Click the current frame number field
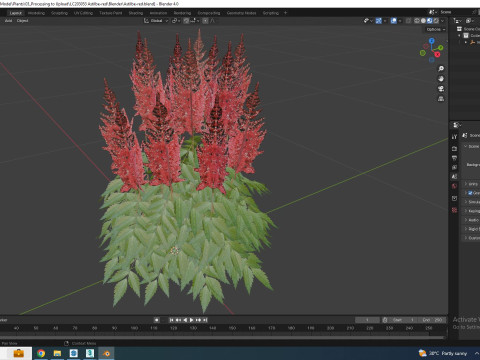The width and height of the screenshot is (480, 360). pos(367,320)
